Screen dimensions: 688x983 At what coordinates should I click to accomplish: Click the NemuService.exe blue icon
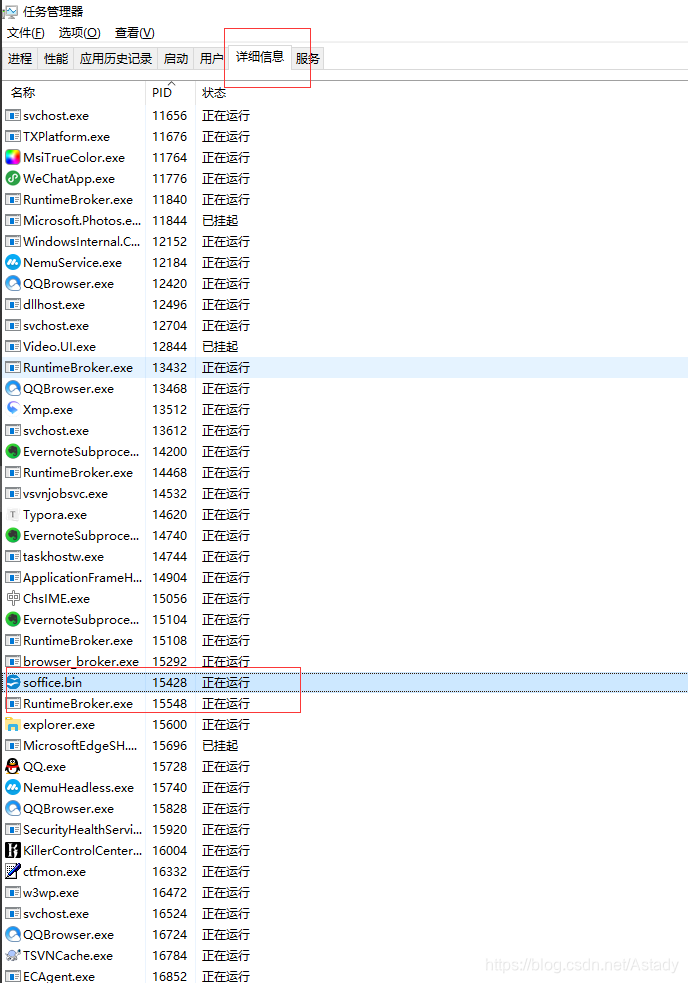tap(13, 263)
